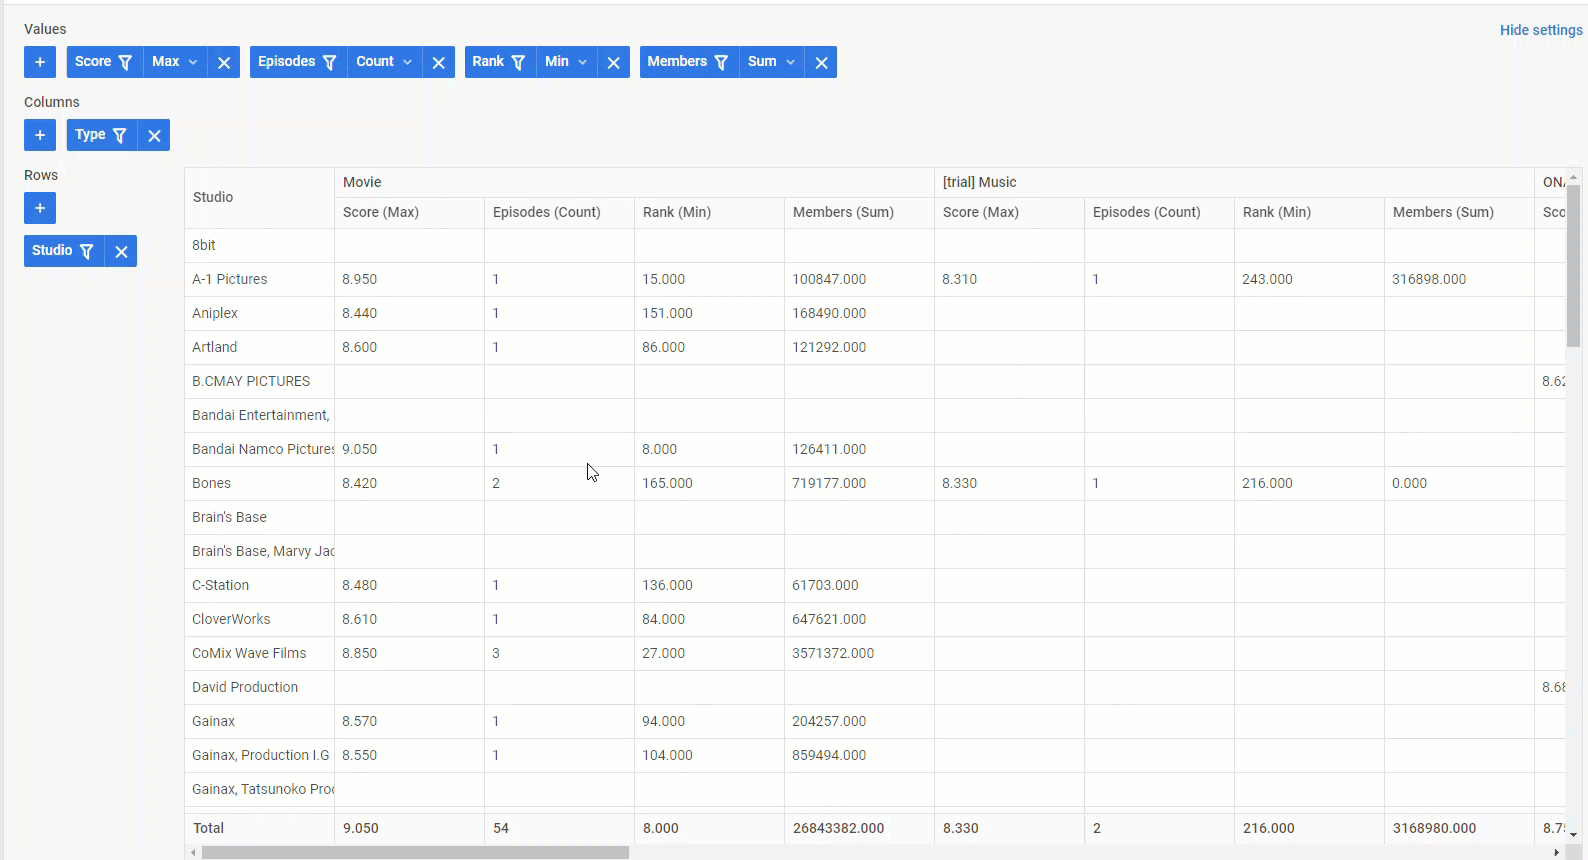Screen dimensions: 1588x860
Task: Click the scroll right arrow of horizontal scrollbar
Action: point(1557,853)
